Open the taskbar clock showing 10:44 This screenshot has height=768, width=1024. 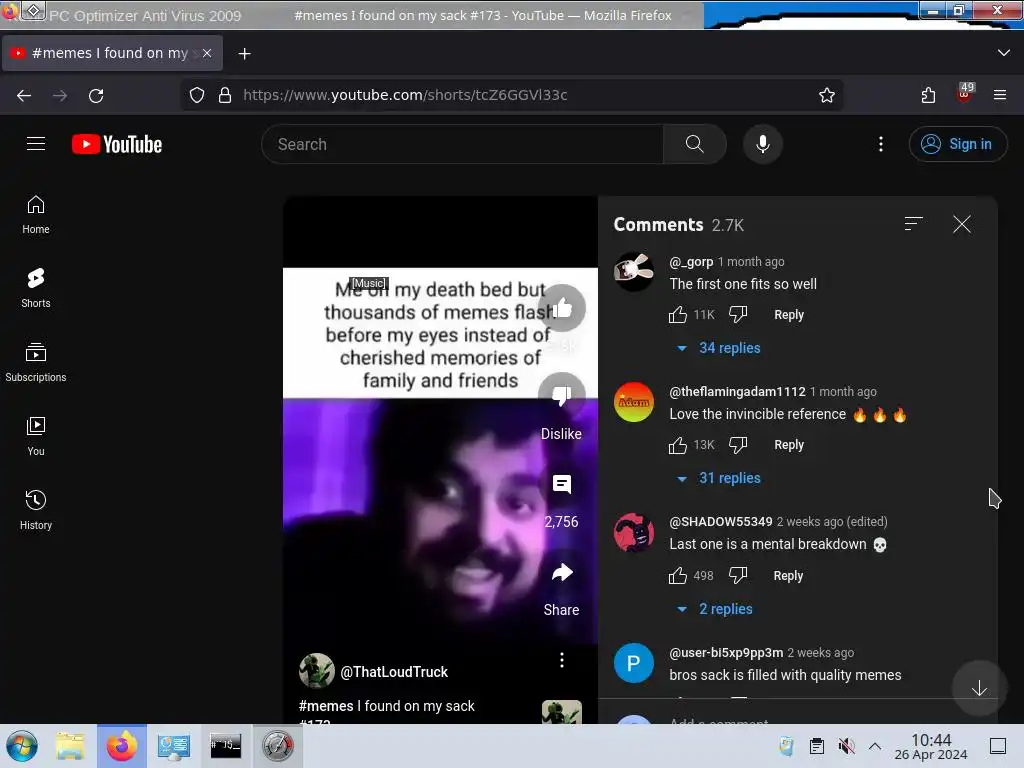tap(931, 746)
